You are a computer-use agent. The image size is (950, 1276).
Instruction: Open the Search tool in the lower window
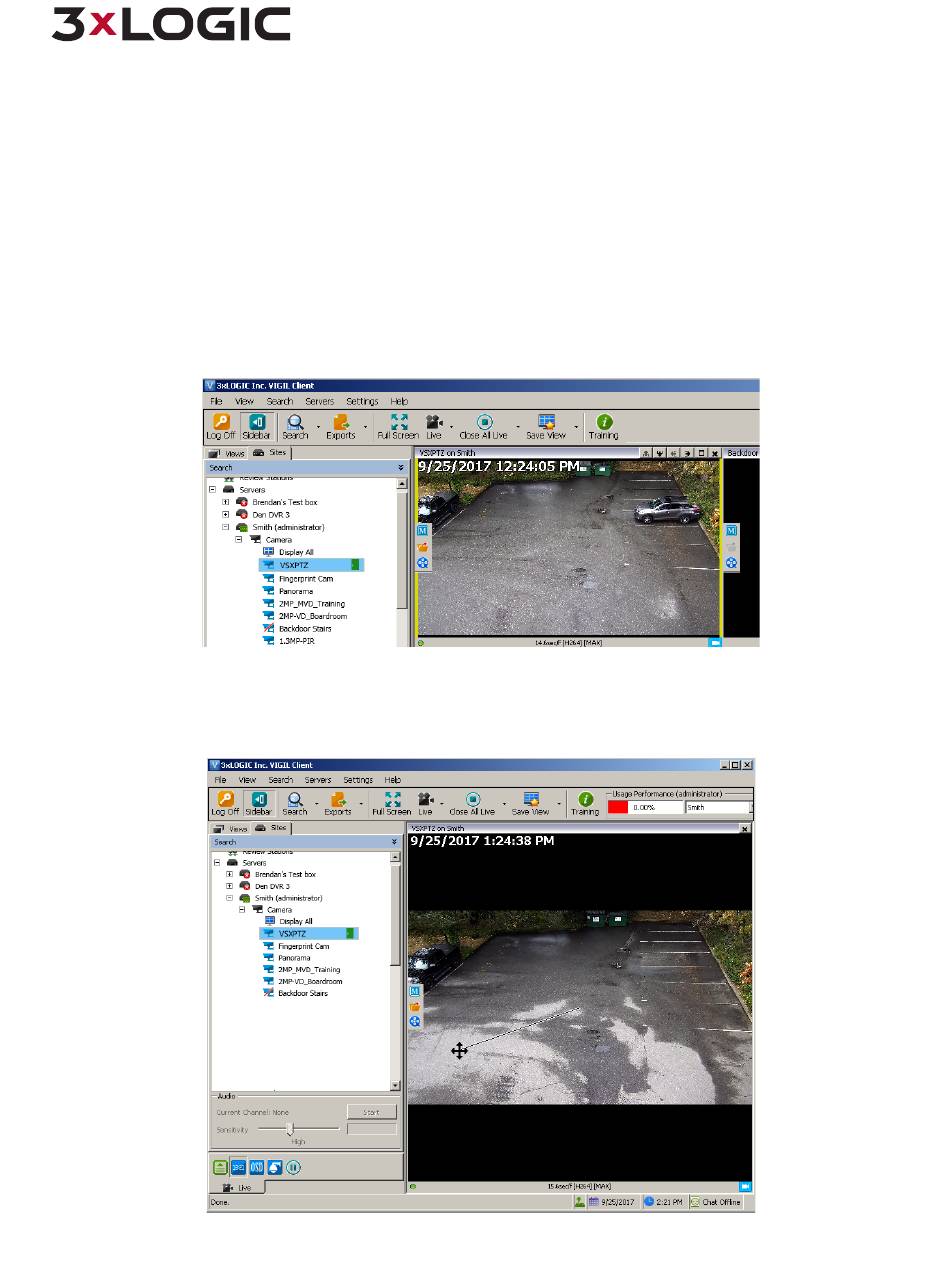click(295, 804)
